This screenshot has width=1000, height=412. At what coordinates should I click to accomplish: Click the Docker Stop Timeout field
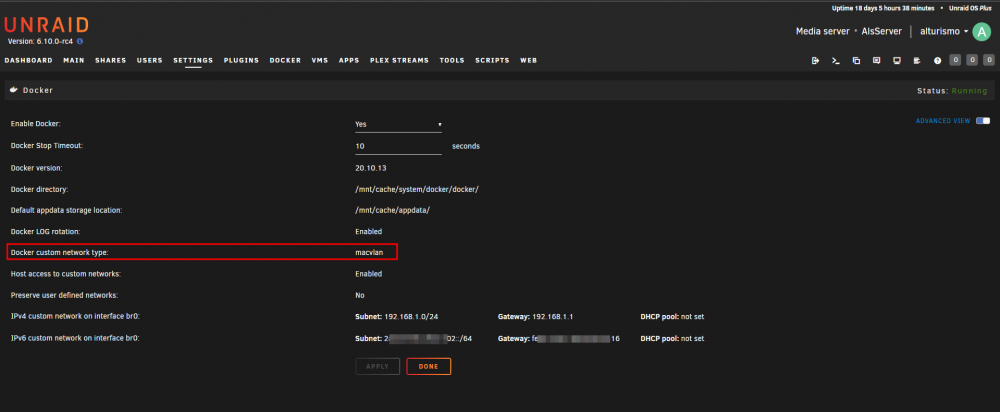399,146
